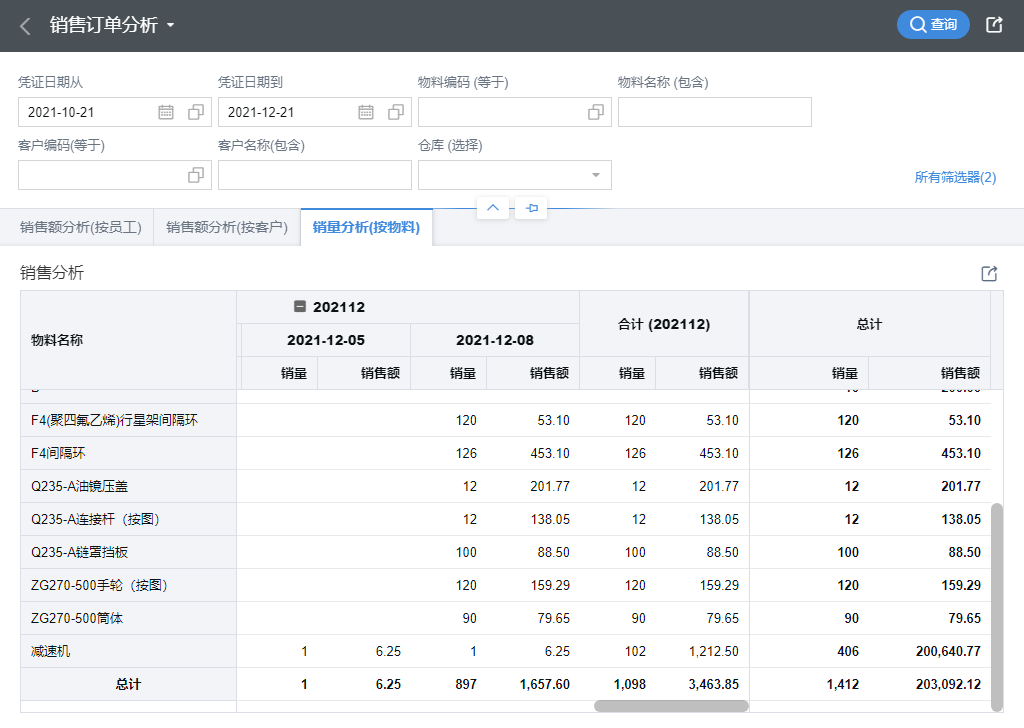
Task: Switch to 销售额分析(按员工) tab
Action: 80,227
